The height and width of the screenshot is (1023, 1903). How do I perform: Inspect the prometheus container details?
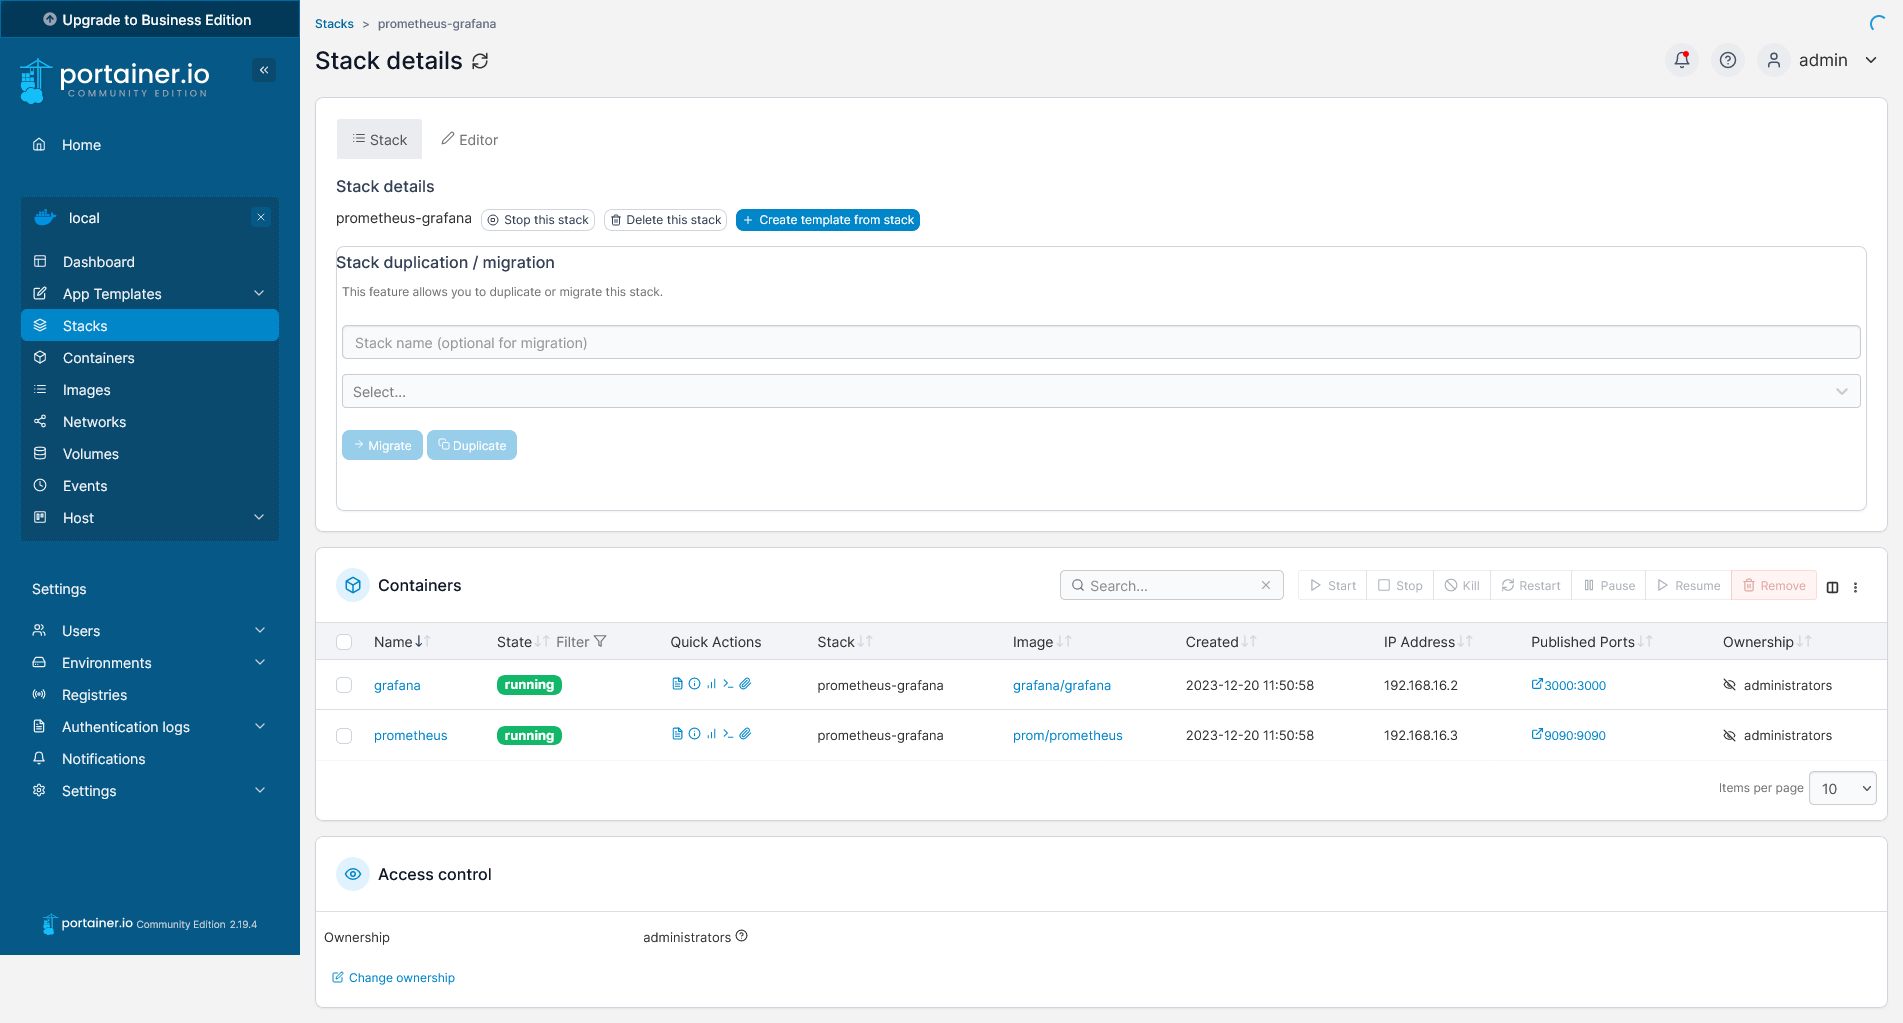[x=695, y=734]
